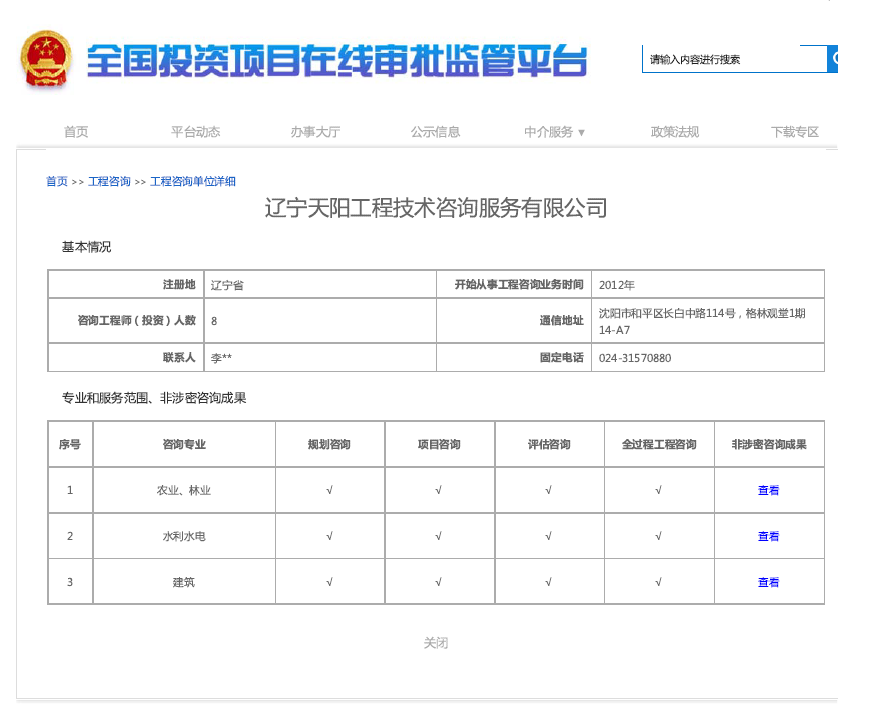Select the 辽宁省 registration value

coord(227,285)
